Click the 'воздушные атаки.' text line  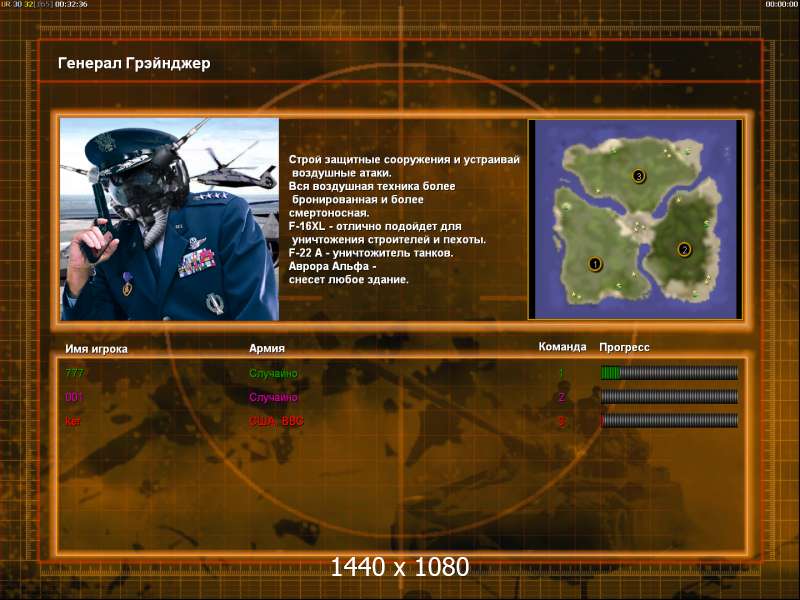point(342,173)
